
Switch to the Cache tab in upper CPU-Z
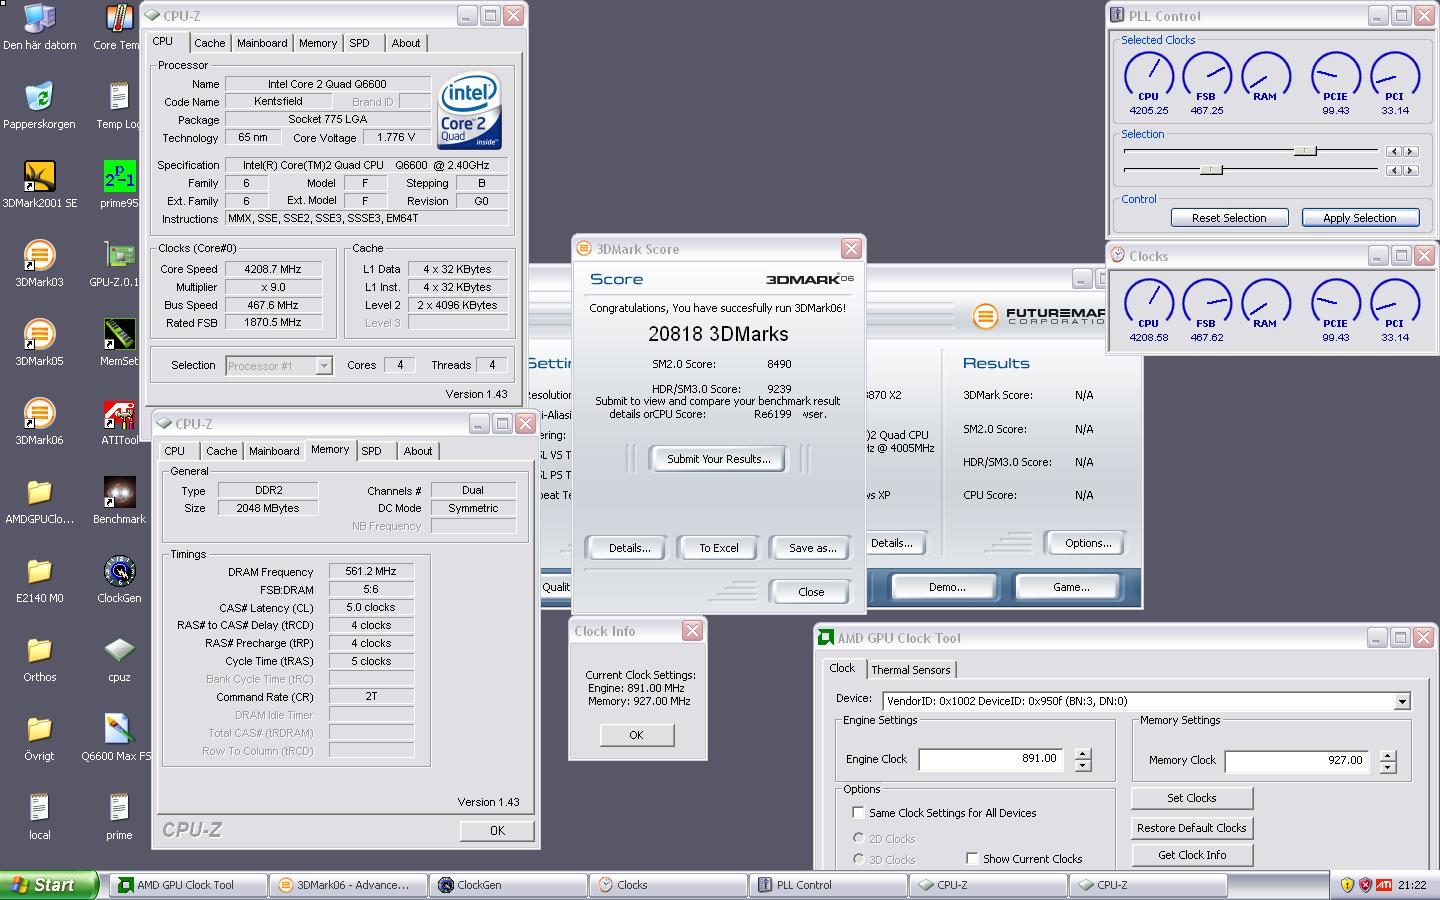[209, 43]
